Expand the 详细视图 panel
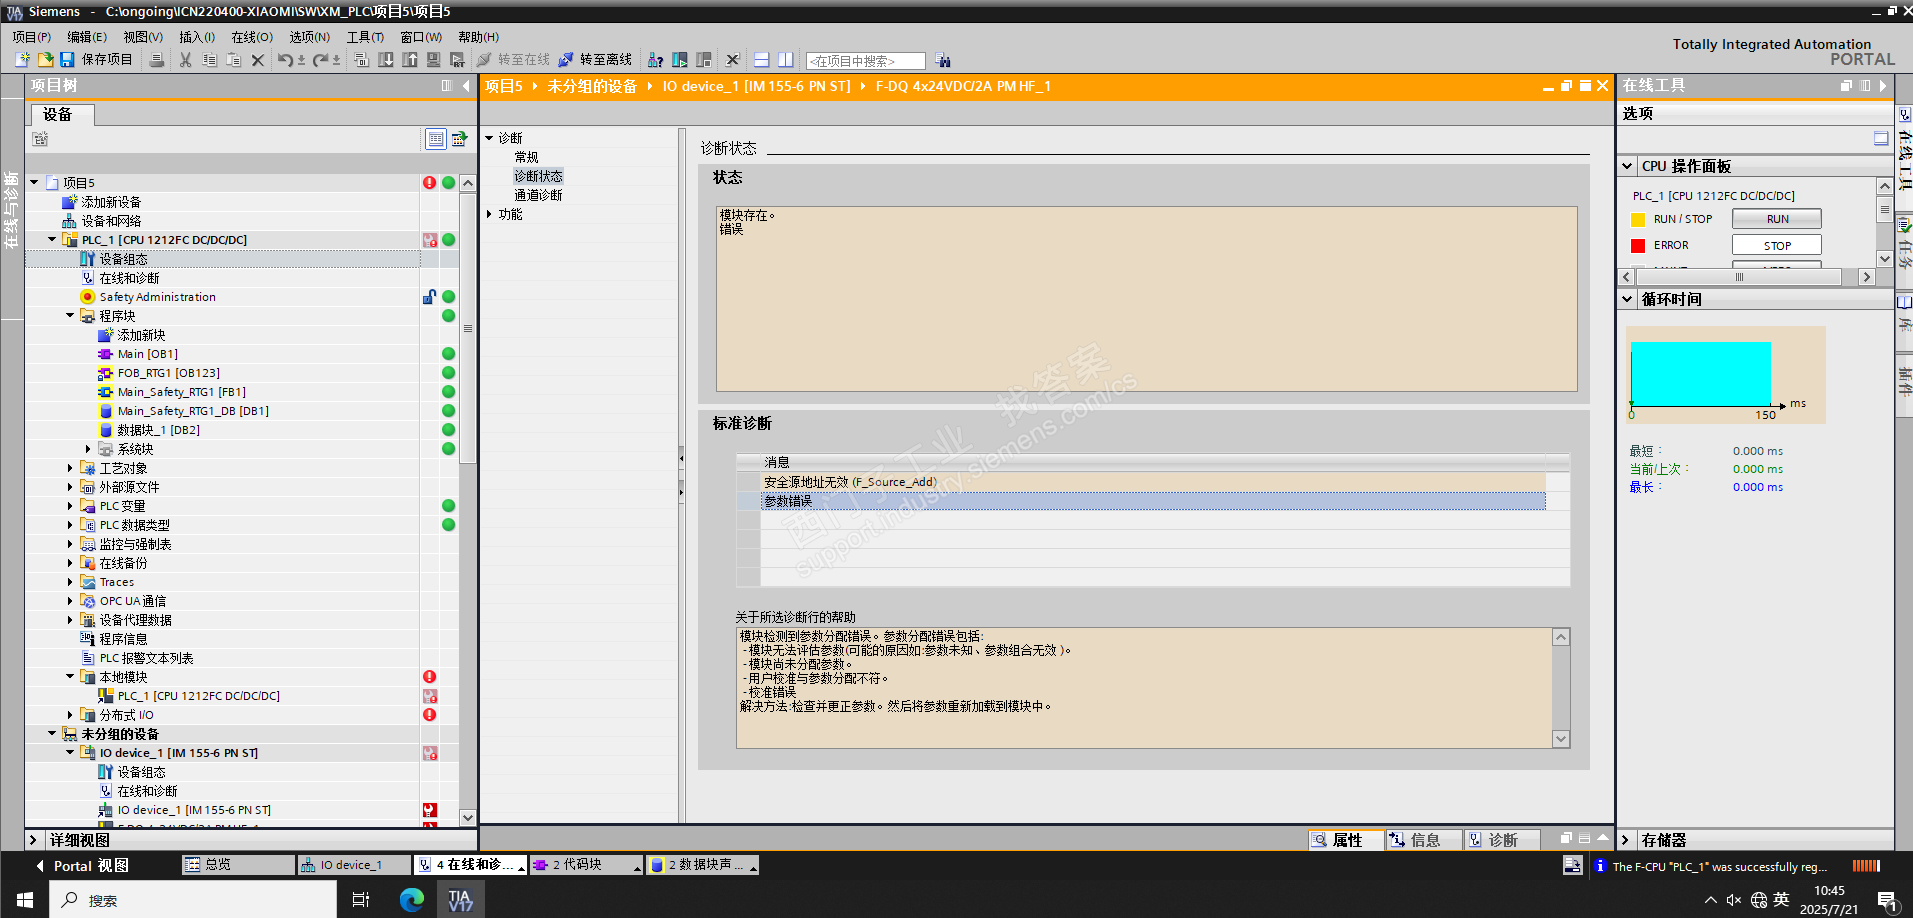The width and height of the screenshot is (1913, 918). (x=33, y=840)
